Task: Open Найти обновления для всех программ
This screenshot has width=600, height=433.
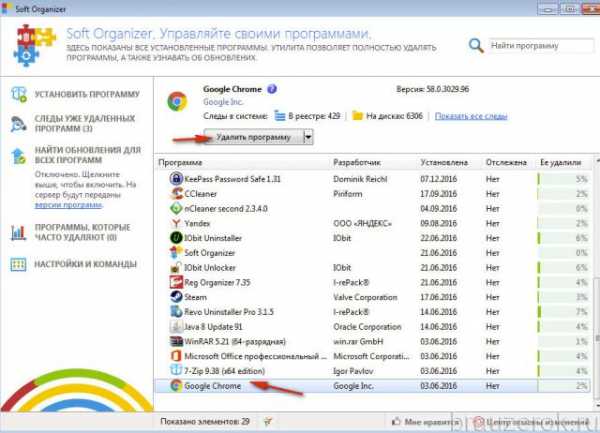Action: point(88,155)
